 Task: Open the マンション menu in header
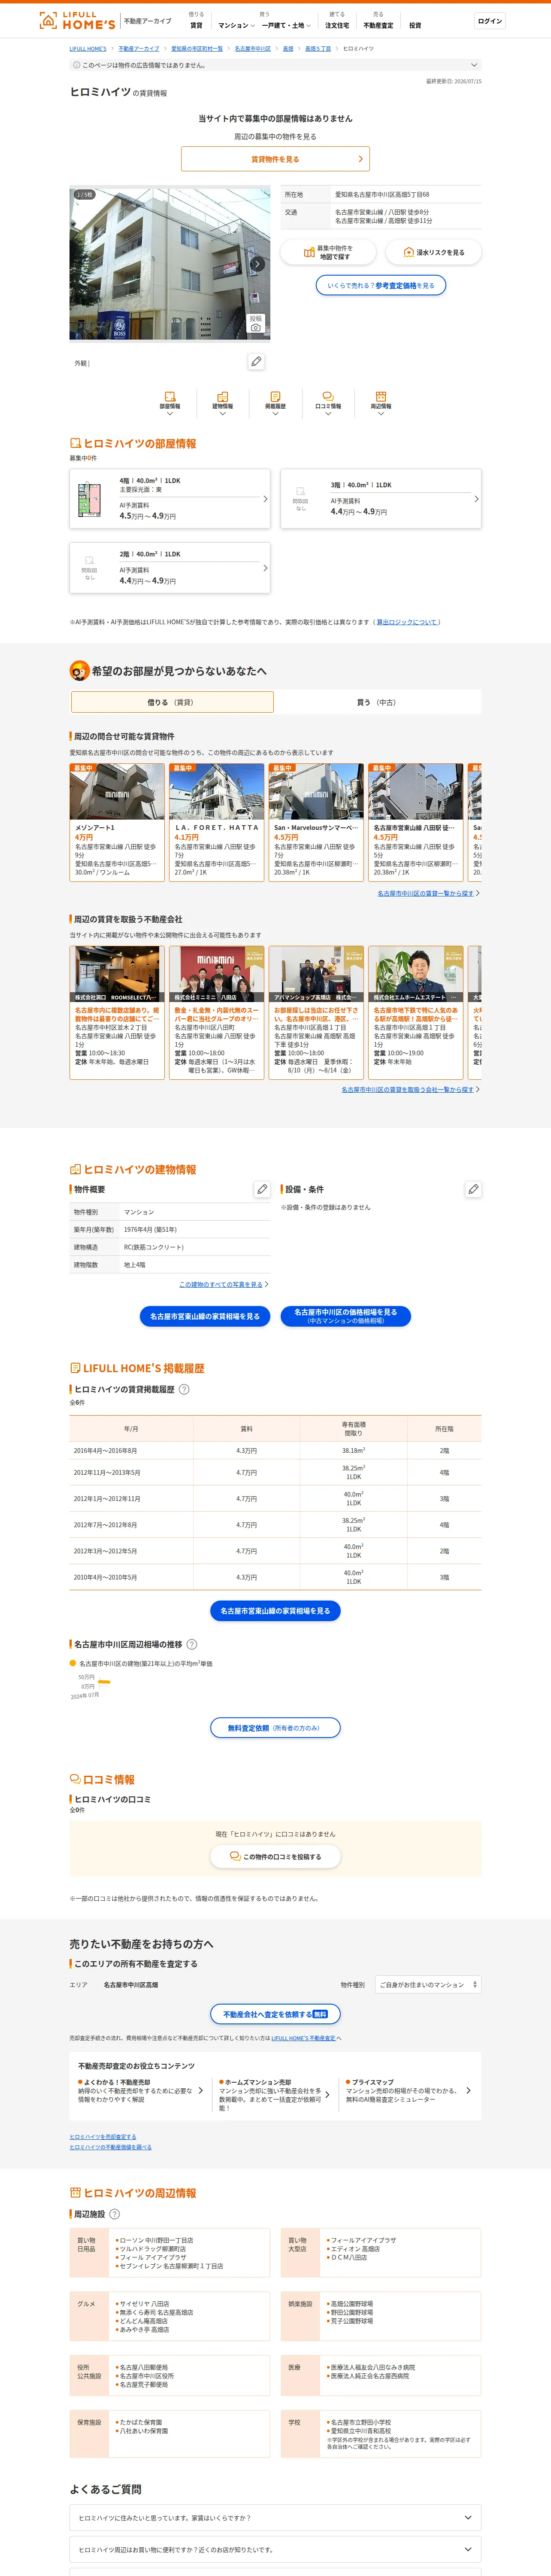click(x=236, y=25)
